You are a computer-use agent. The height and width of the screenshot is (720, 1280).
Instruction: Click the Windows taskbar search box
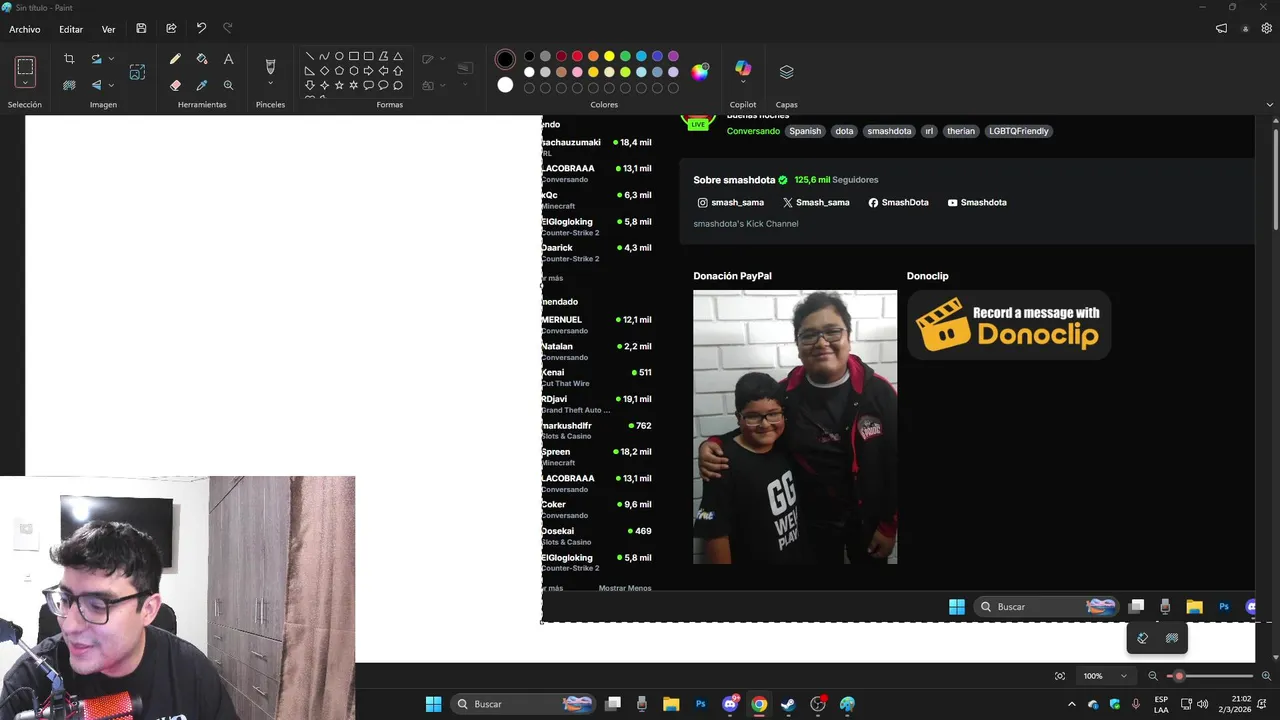tap(523, 704)
